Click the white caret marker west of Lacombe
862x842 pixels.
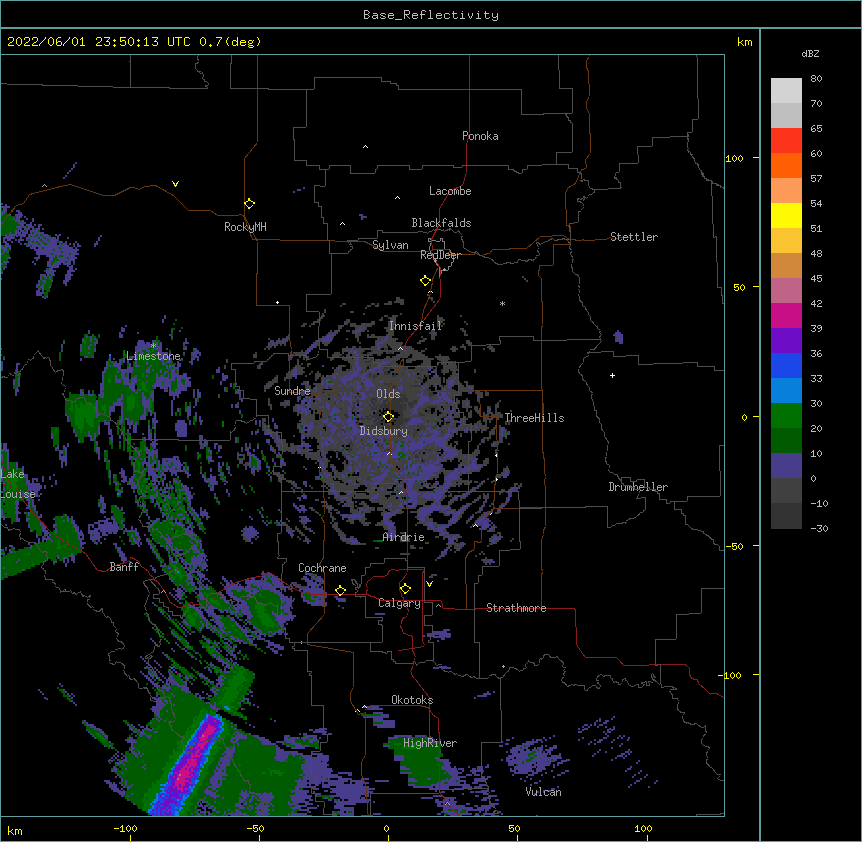pos(397,198)
